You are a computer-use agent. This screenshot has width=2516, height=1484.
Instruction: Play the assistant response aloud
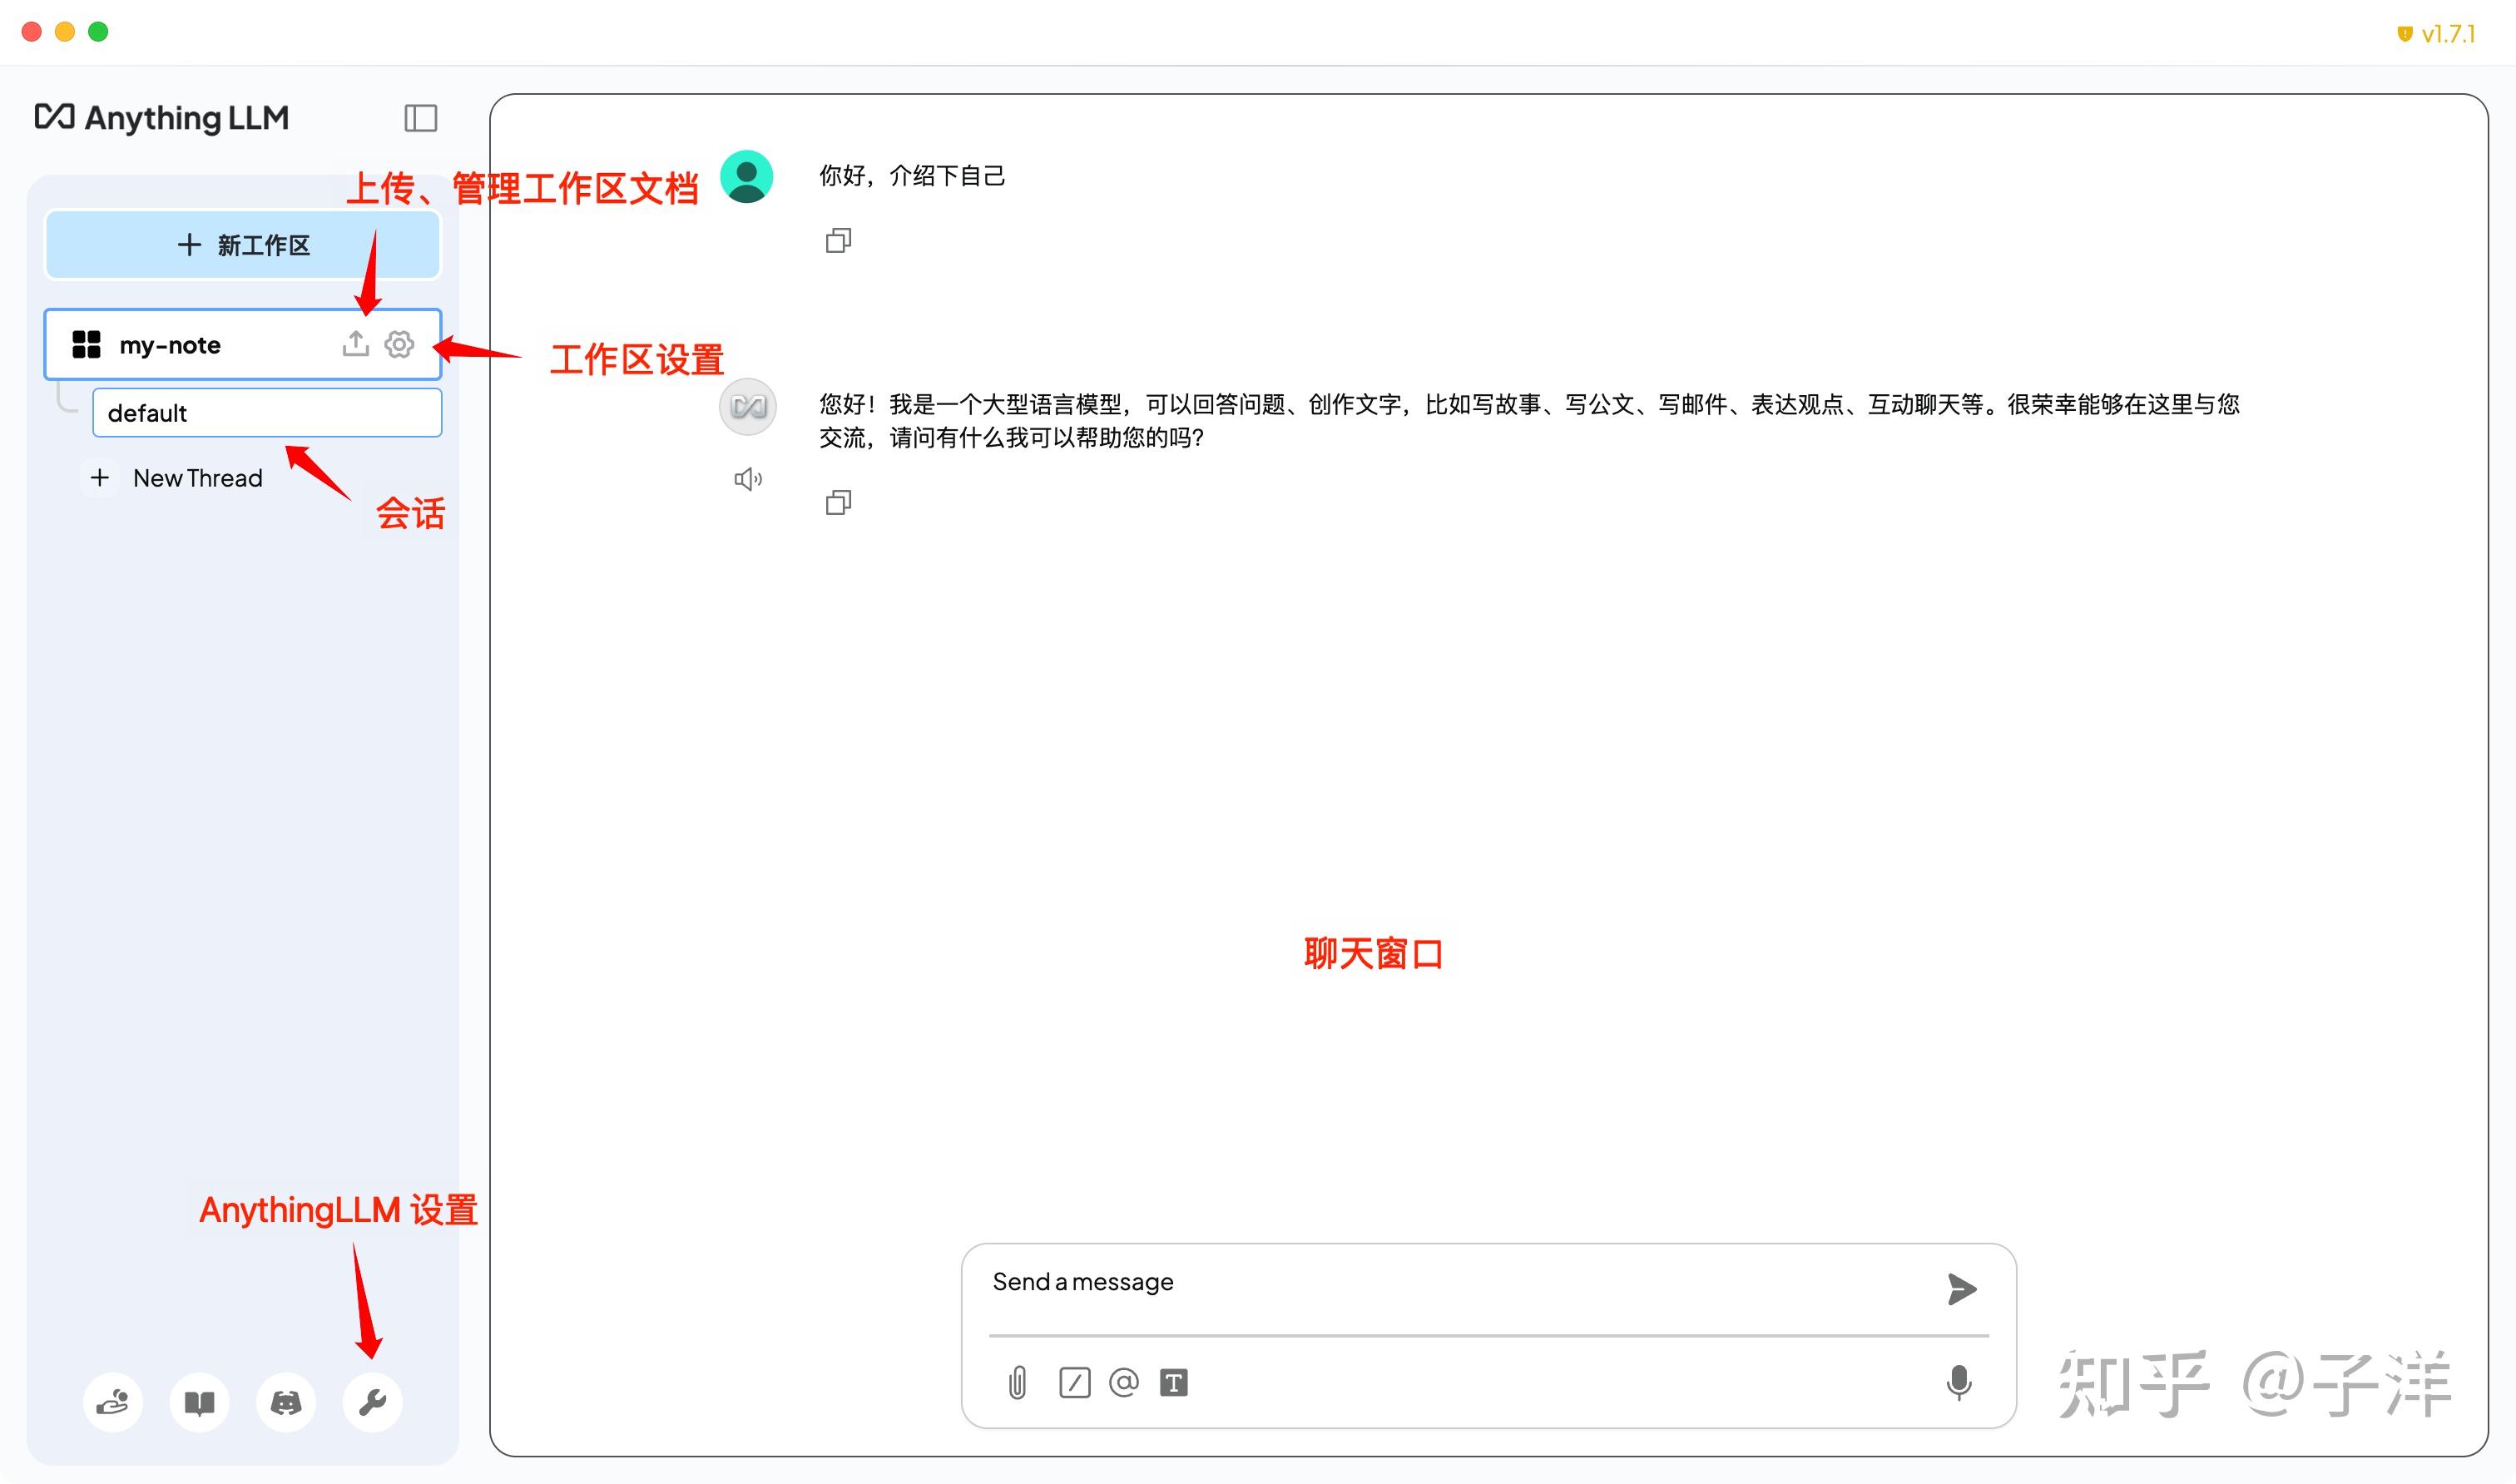tap(747, 479)
